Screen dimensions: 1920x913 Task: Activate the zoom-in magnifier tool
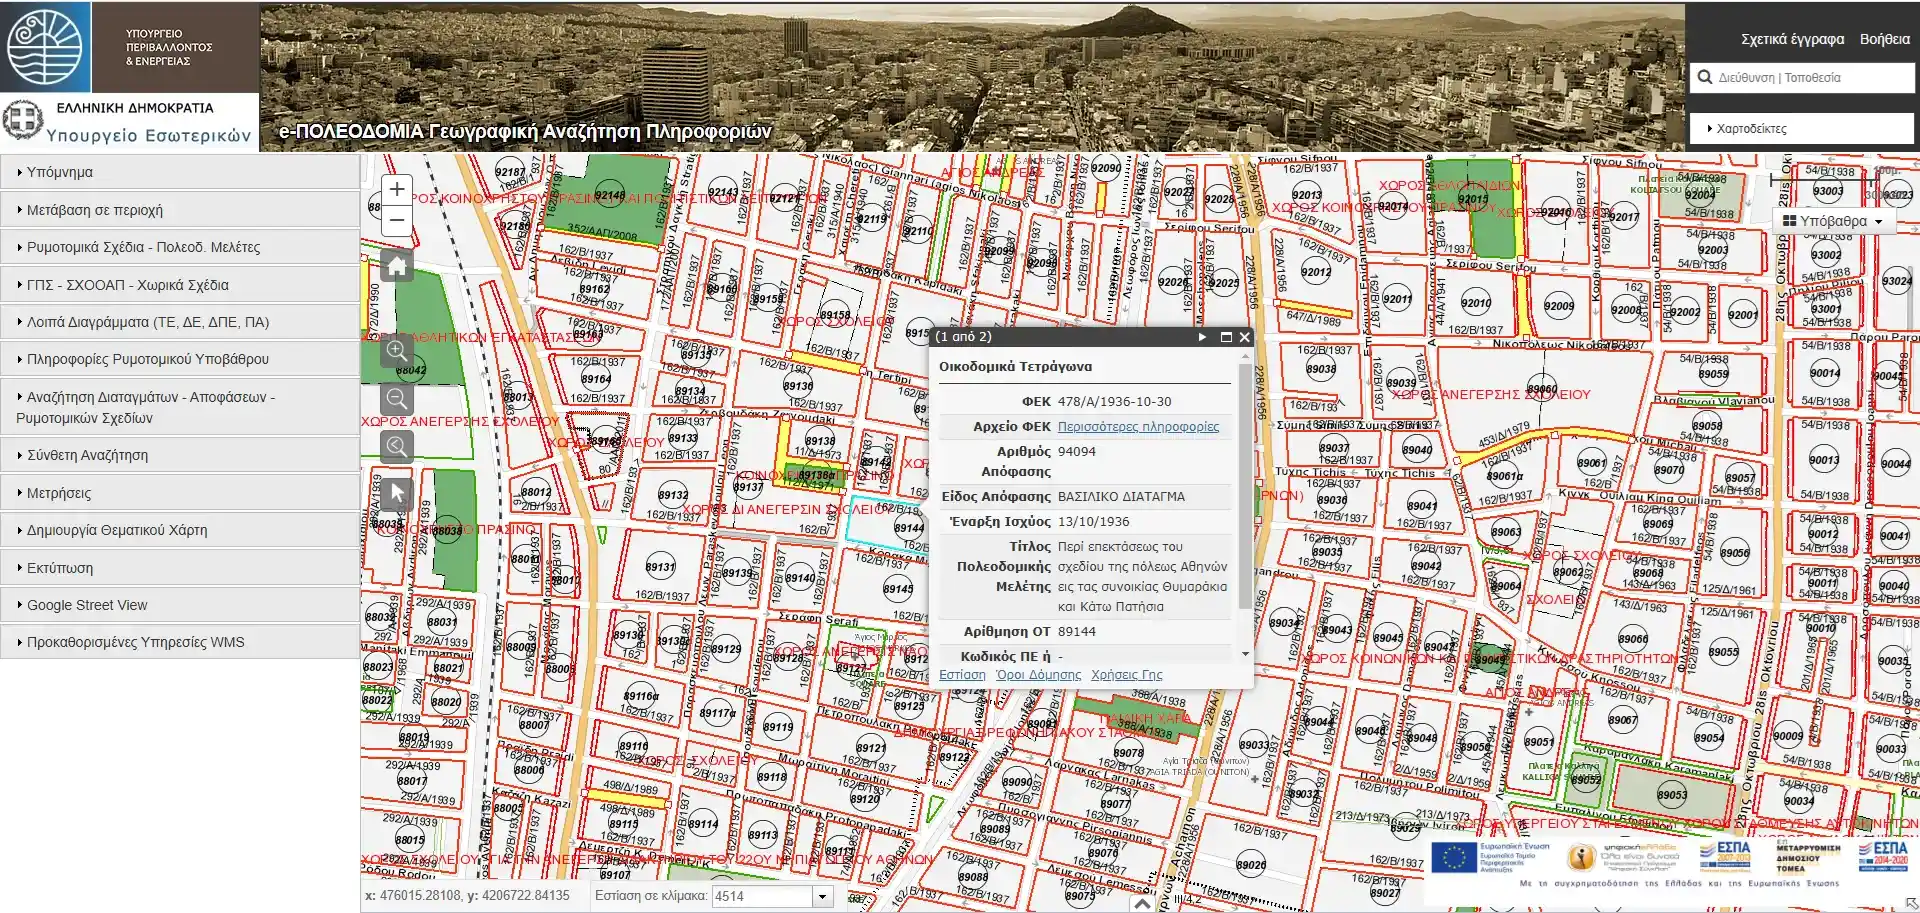click(397, 351)
